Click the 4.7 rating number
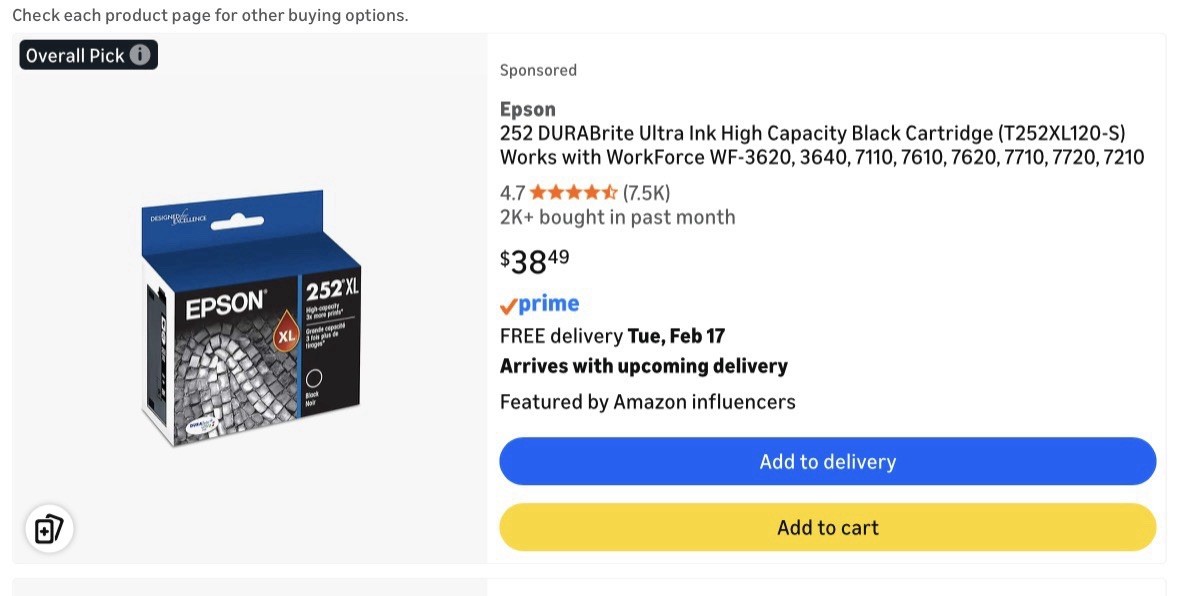 click(x=512, y=193)
